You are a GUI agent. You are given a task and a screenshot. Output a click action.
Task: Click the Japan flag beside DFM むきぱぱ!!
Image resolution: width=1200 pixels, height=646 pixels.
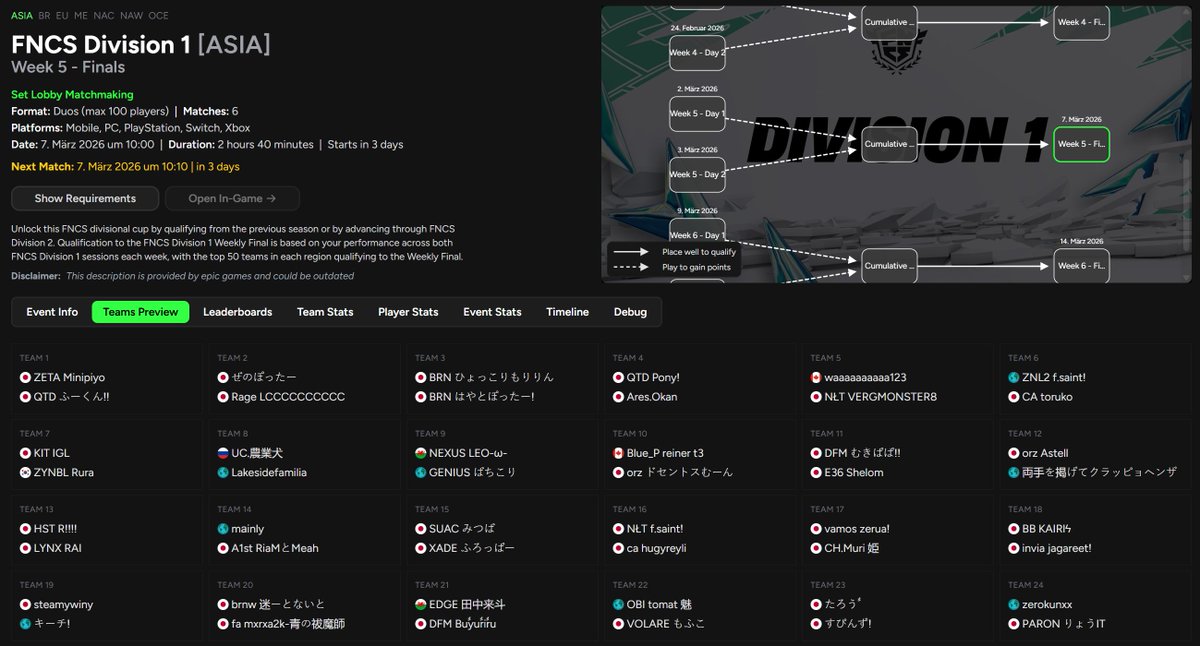pos(816,453)
